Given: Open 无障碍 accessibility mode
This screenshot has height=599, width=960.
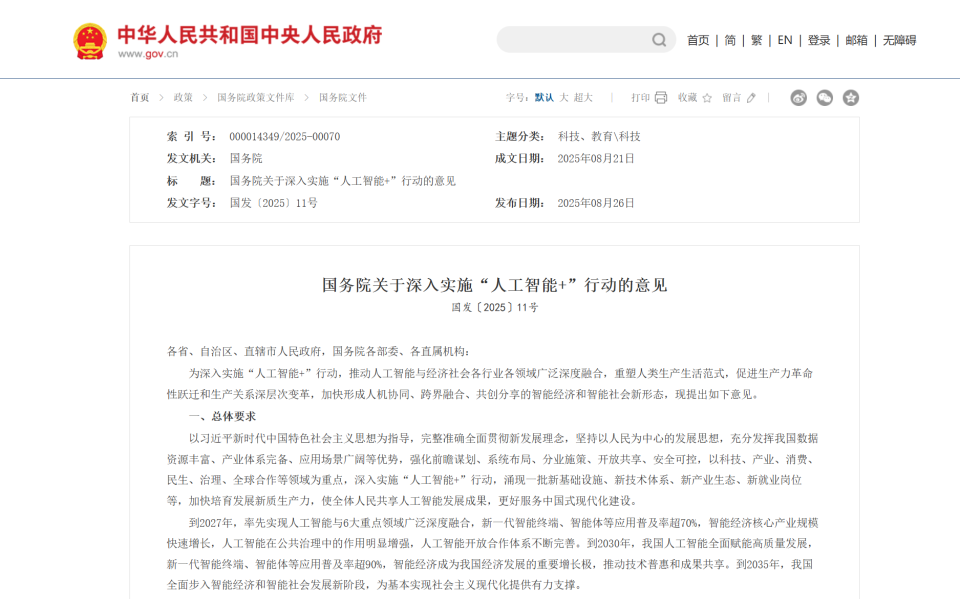Looking at the screenshot, I should [x=899, y=40].
